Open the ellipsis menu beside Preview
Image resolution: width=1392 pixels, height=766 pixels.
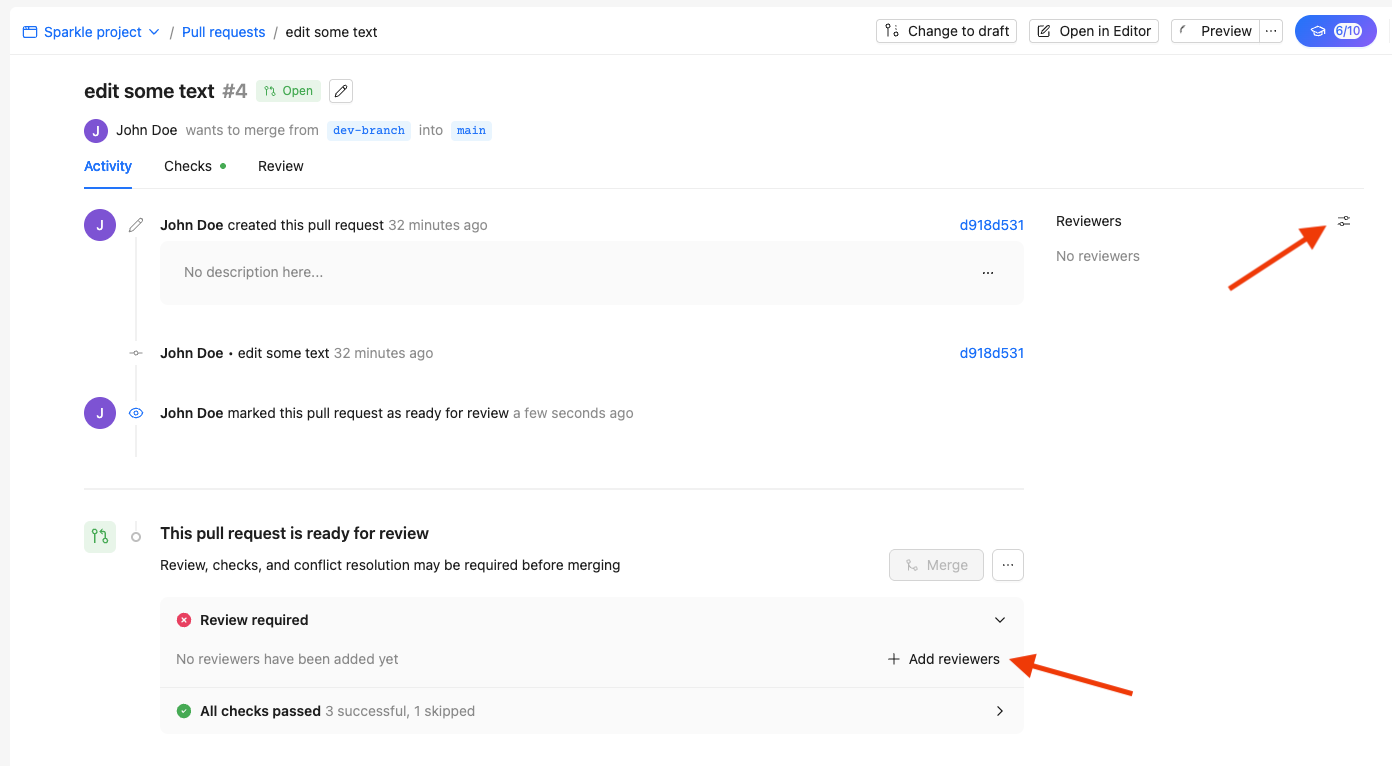click(x=1271, y=31)
